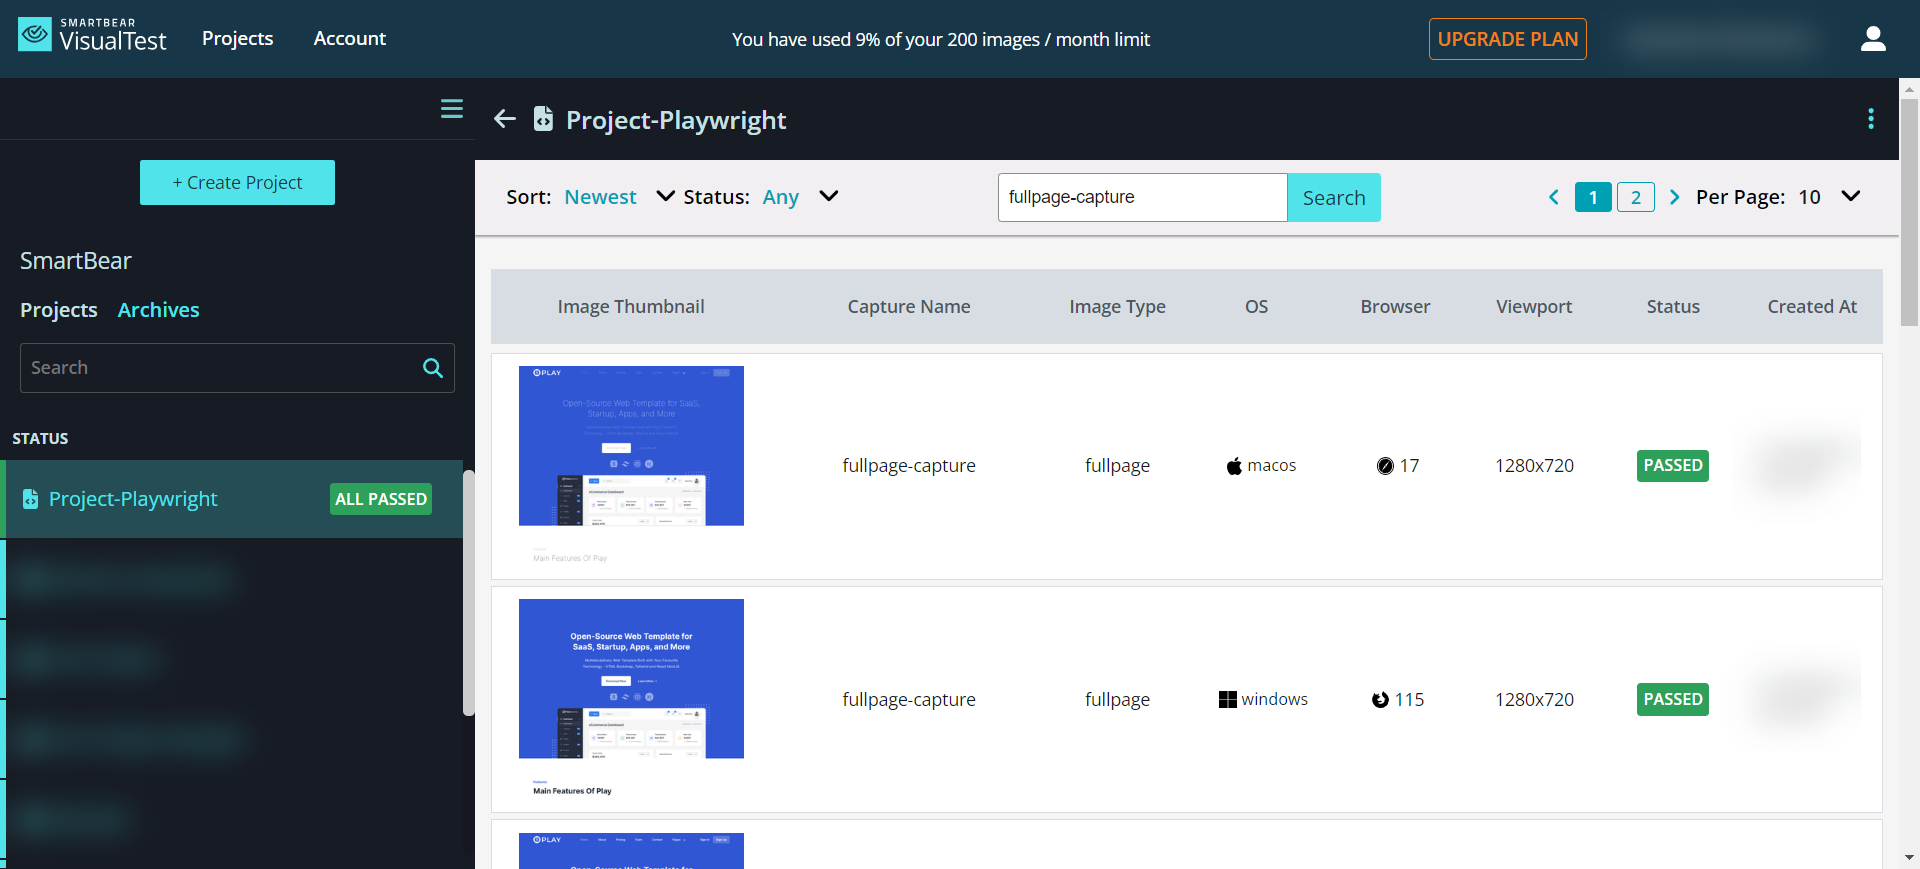Go to previous page with left chevron
1920x869 pixels.
pos(1554,197)
